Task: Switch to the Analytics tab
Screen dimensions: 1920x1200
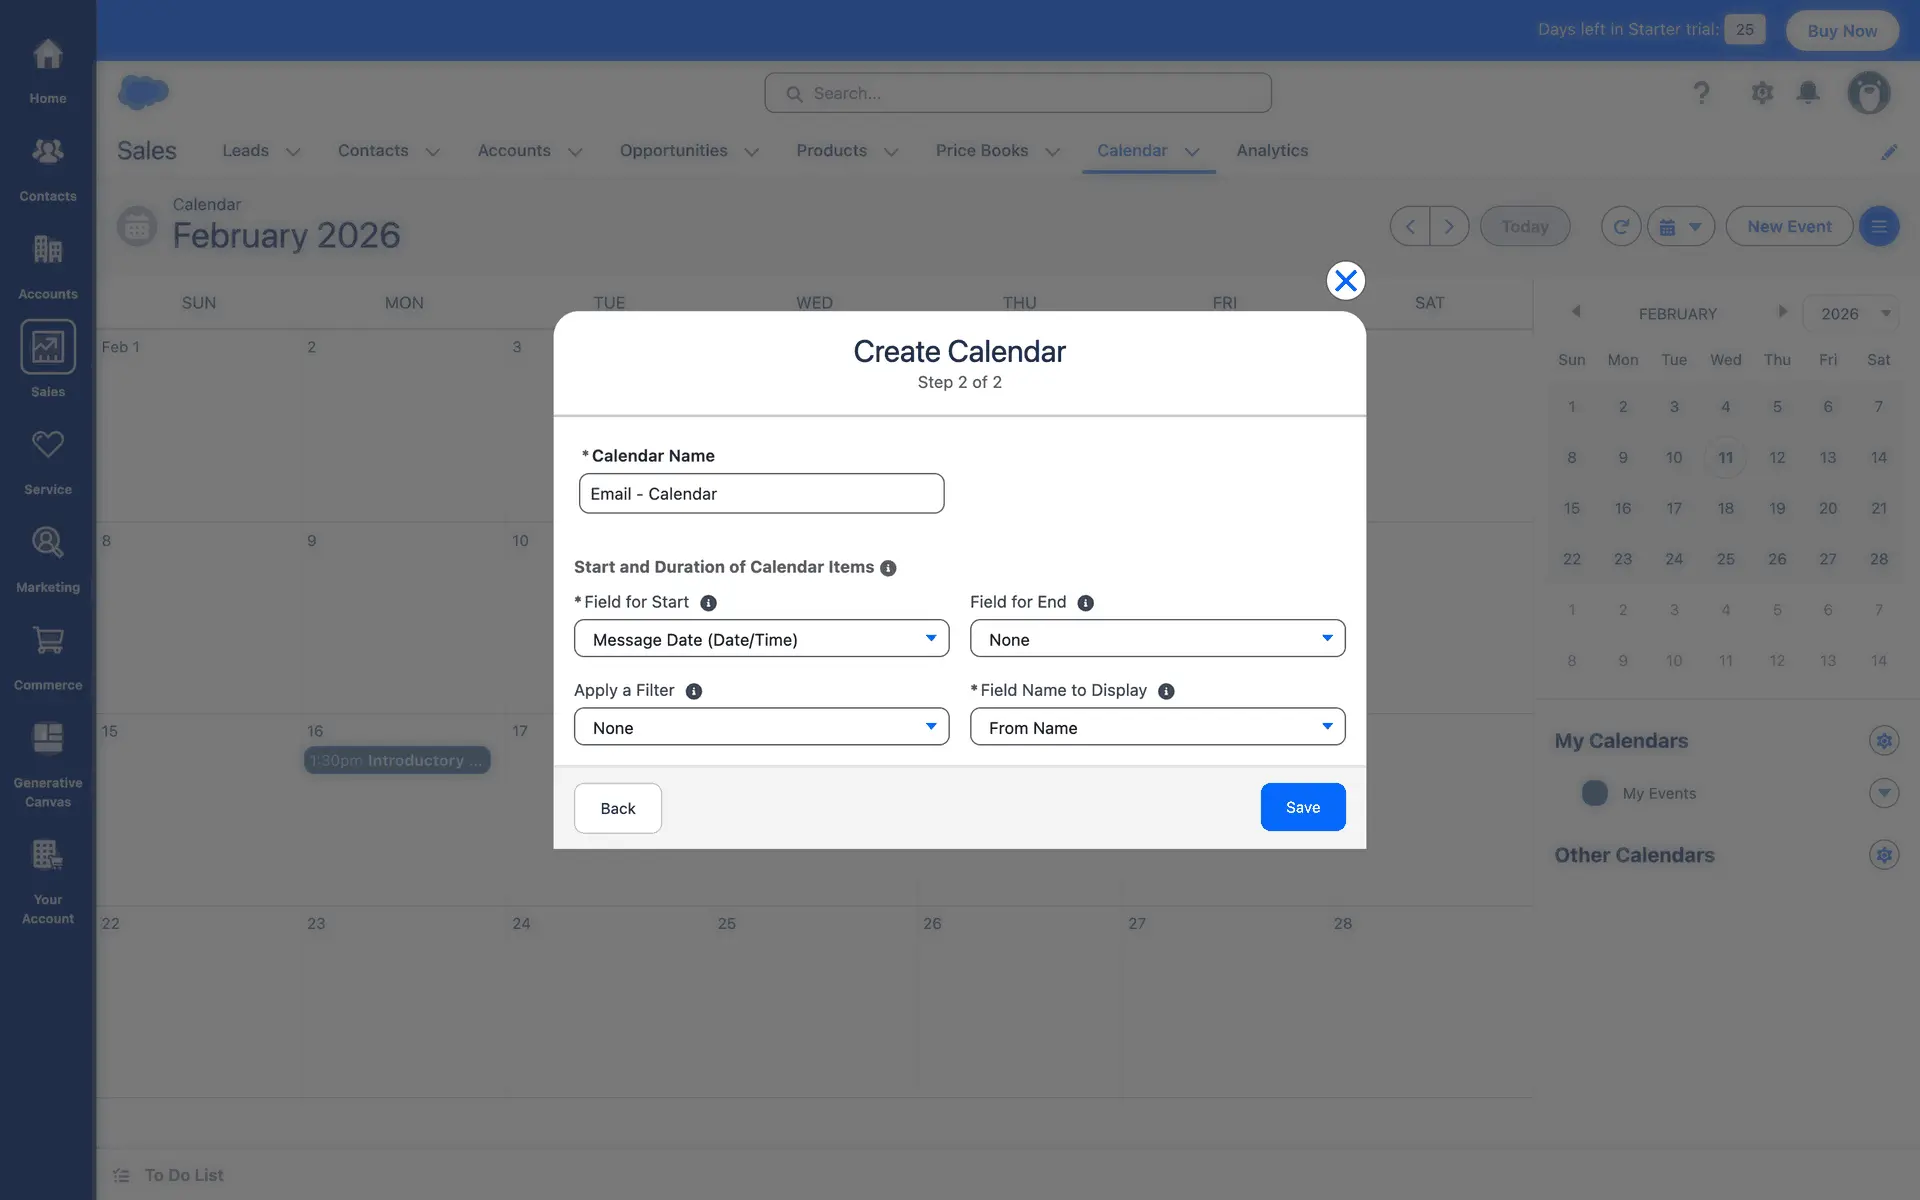Action: click(1272, 150)
